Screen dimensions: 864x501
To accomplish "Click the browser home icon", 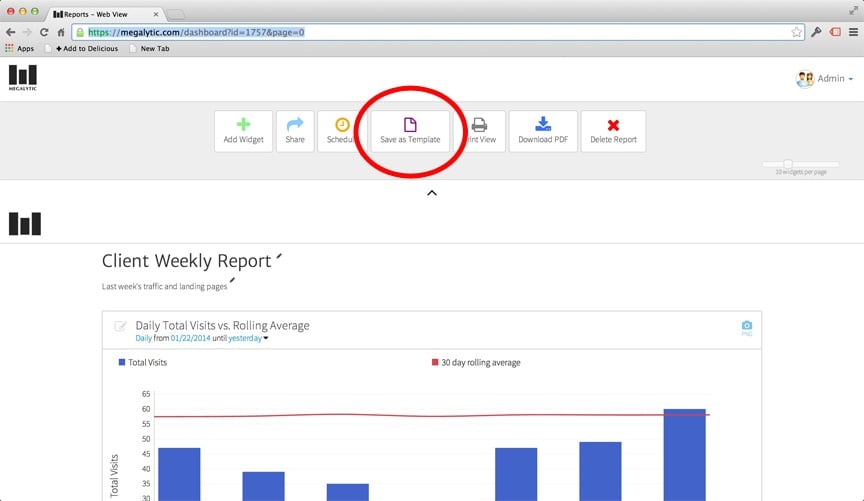I will 61,32.
